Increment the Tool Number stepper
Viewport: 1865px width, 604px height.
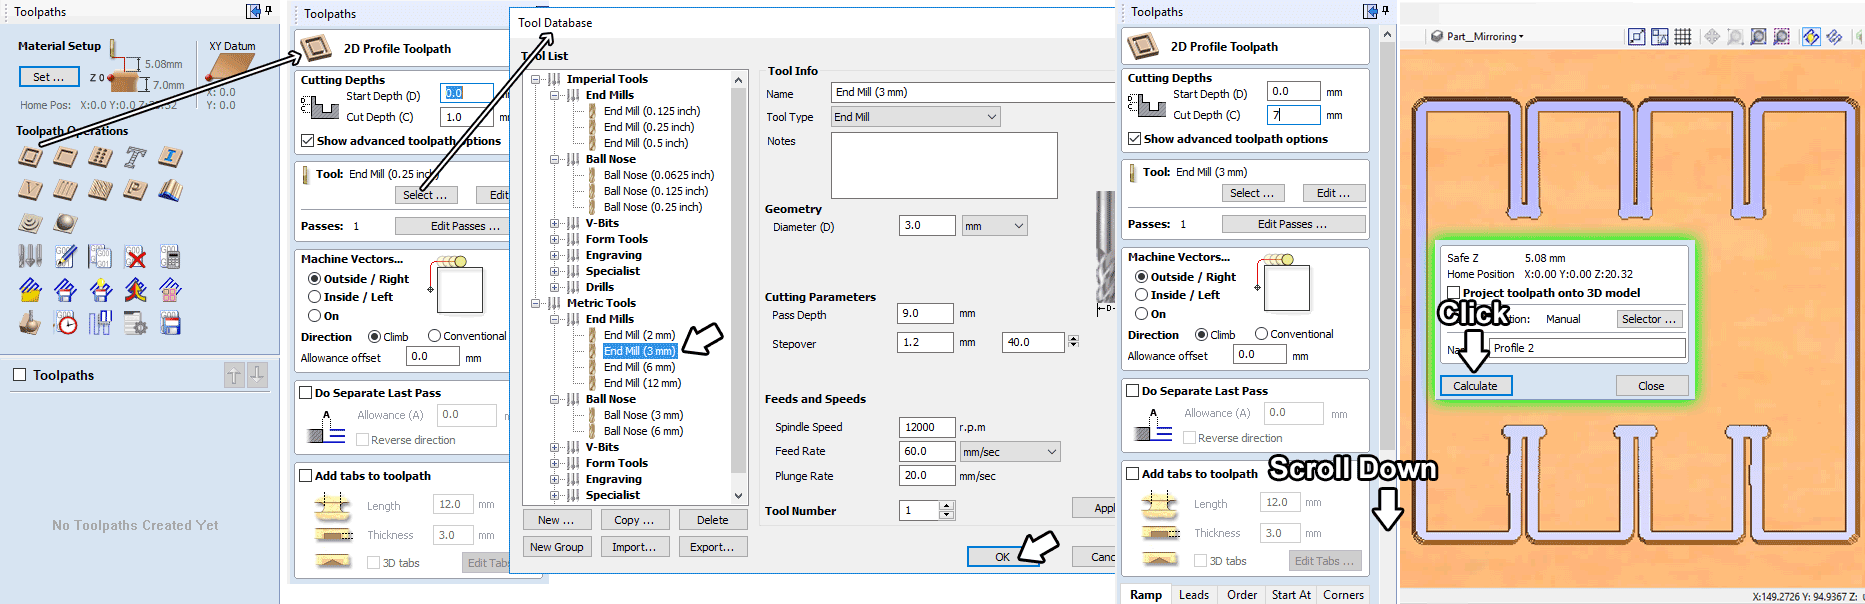point(947,506)
